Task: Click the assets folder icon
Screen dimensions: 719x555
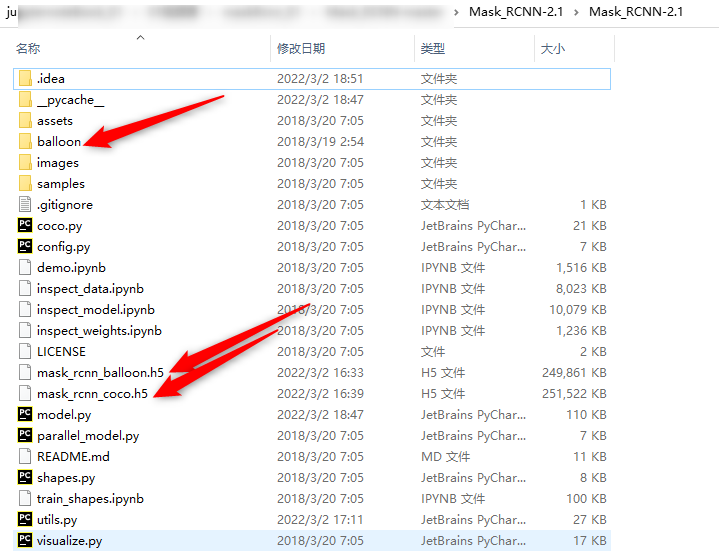Action: (25, 121)
